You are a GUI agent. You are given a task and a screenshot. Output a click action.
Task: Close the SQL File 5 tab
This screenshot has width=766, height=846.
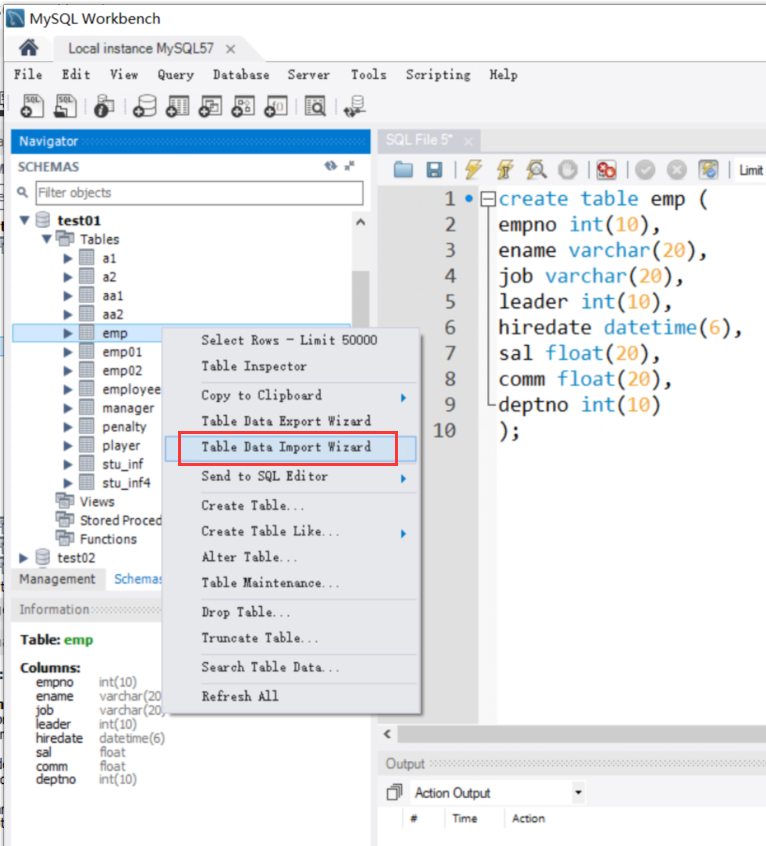pos(468,141)
